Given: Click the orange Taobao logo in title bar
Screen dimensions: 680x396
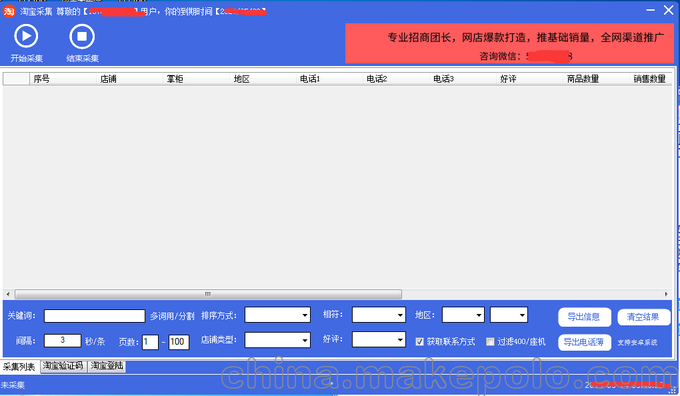Looking at the screenshot, I should coord(9,11).
